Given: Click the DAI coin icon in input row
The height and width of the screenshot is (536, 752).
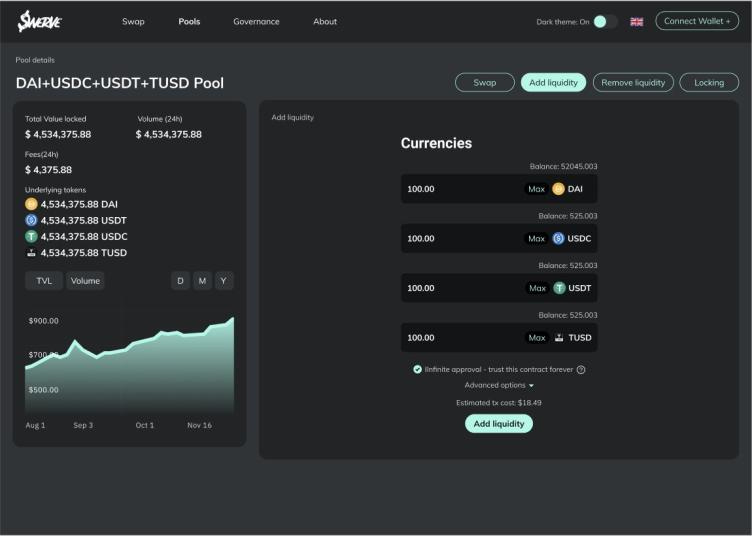Looking at the screenshot, I should [558, 189].
